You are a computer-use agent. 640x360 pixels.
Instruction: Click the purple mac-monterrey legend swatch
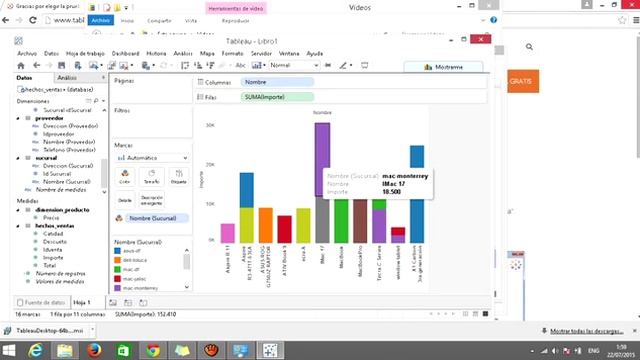(118, 288)
